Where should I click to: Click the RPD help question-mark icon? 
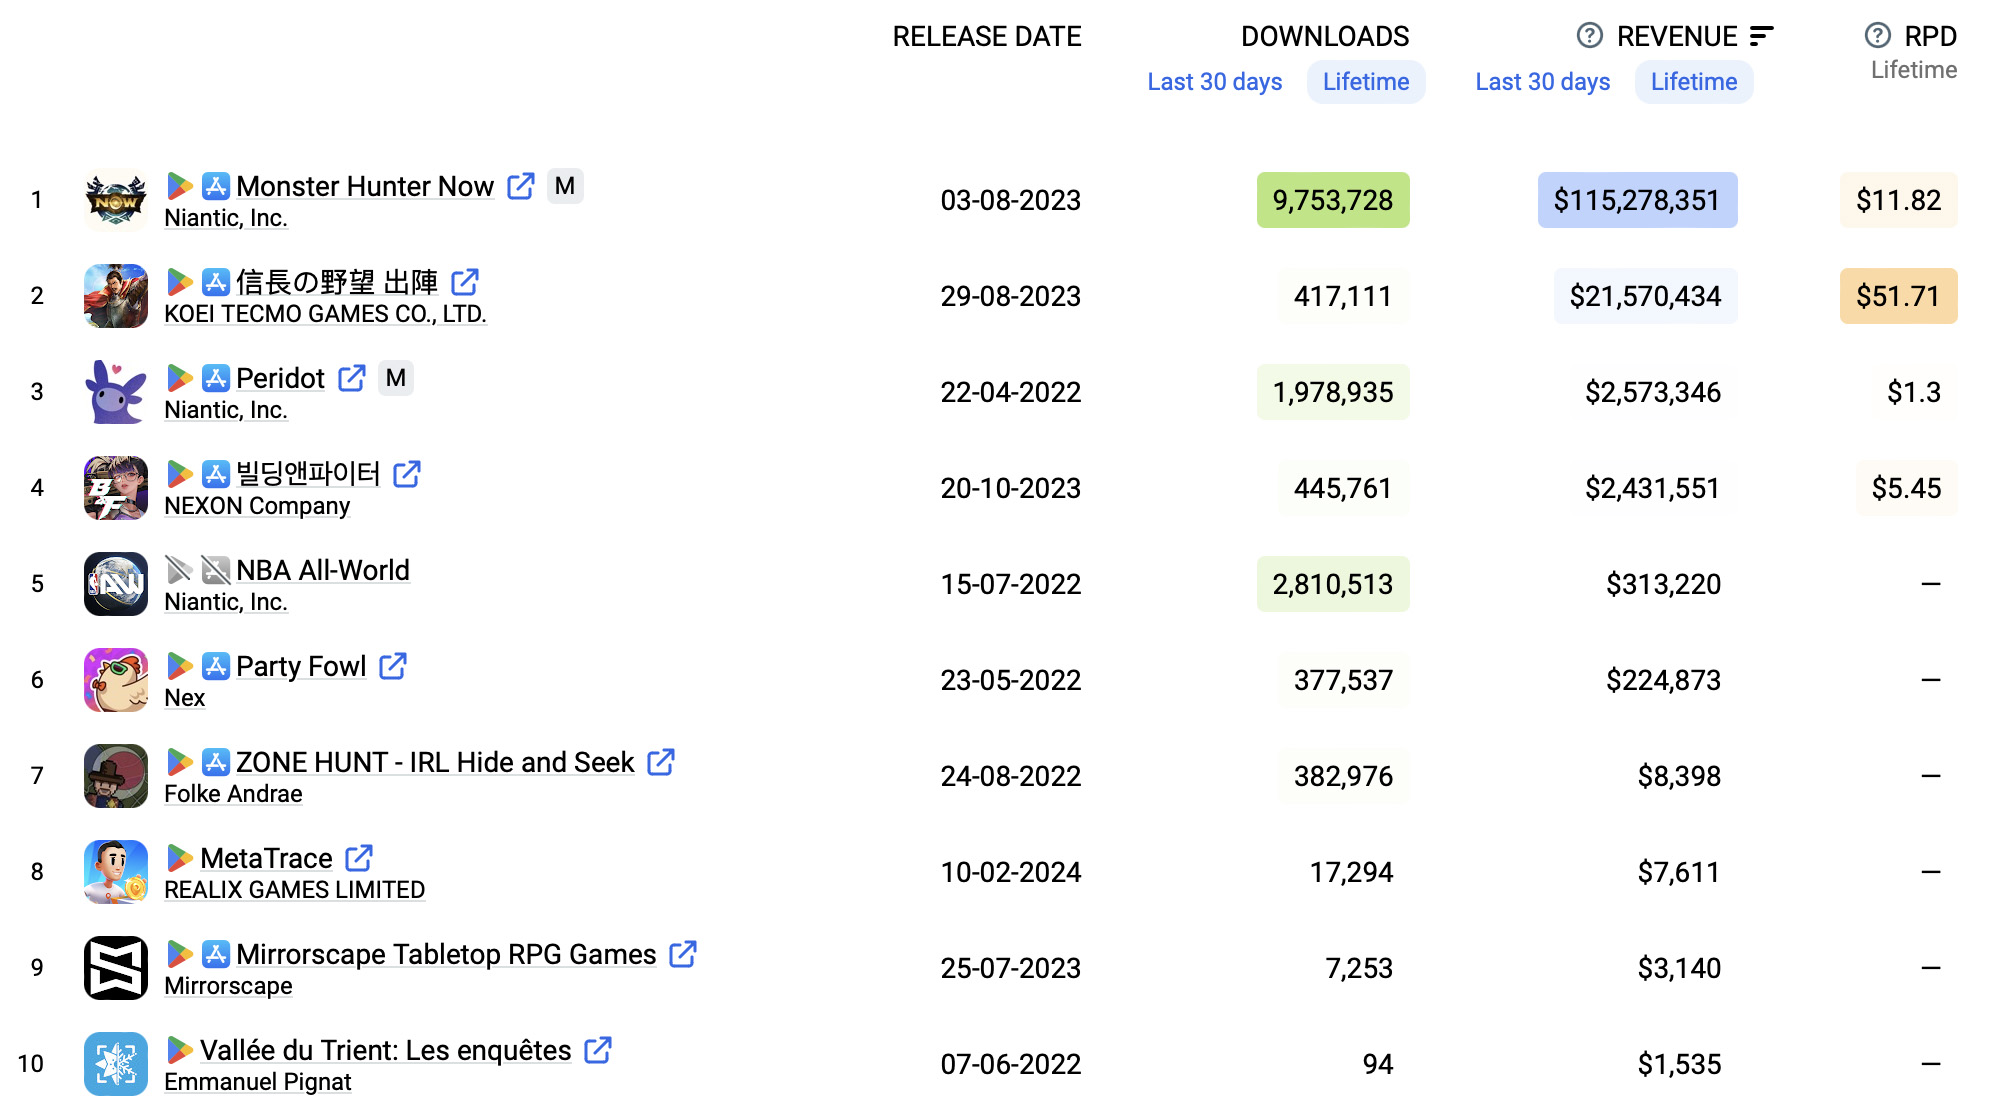(x=1878, y=36)
